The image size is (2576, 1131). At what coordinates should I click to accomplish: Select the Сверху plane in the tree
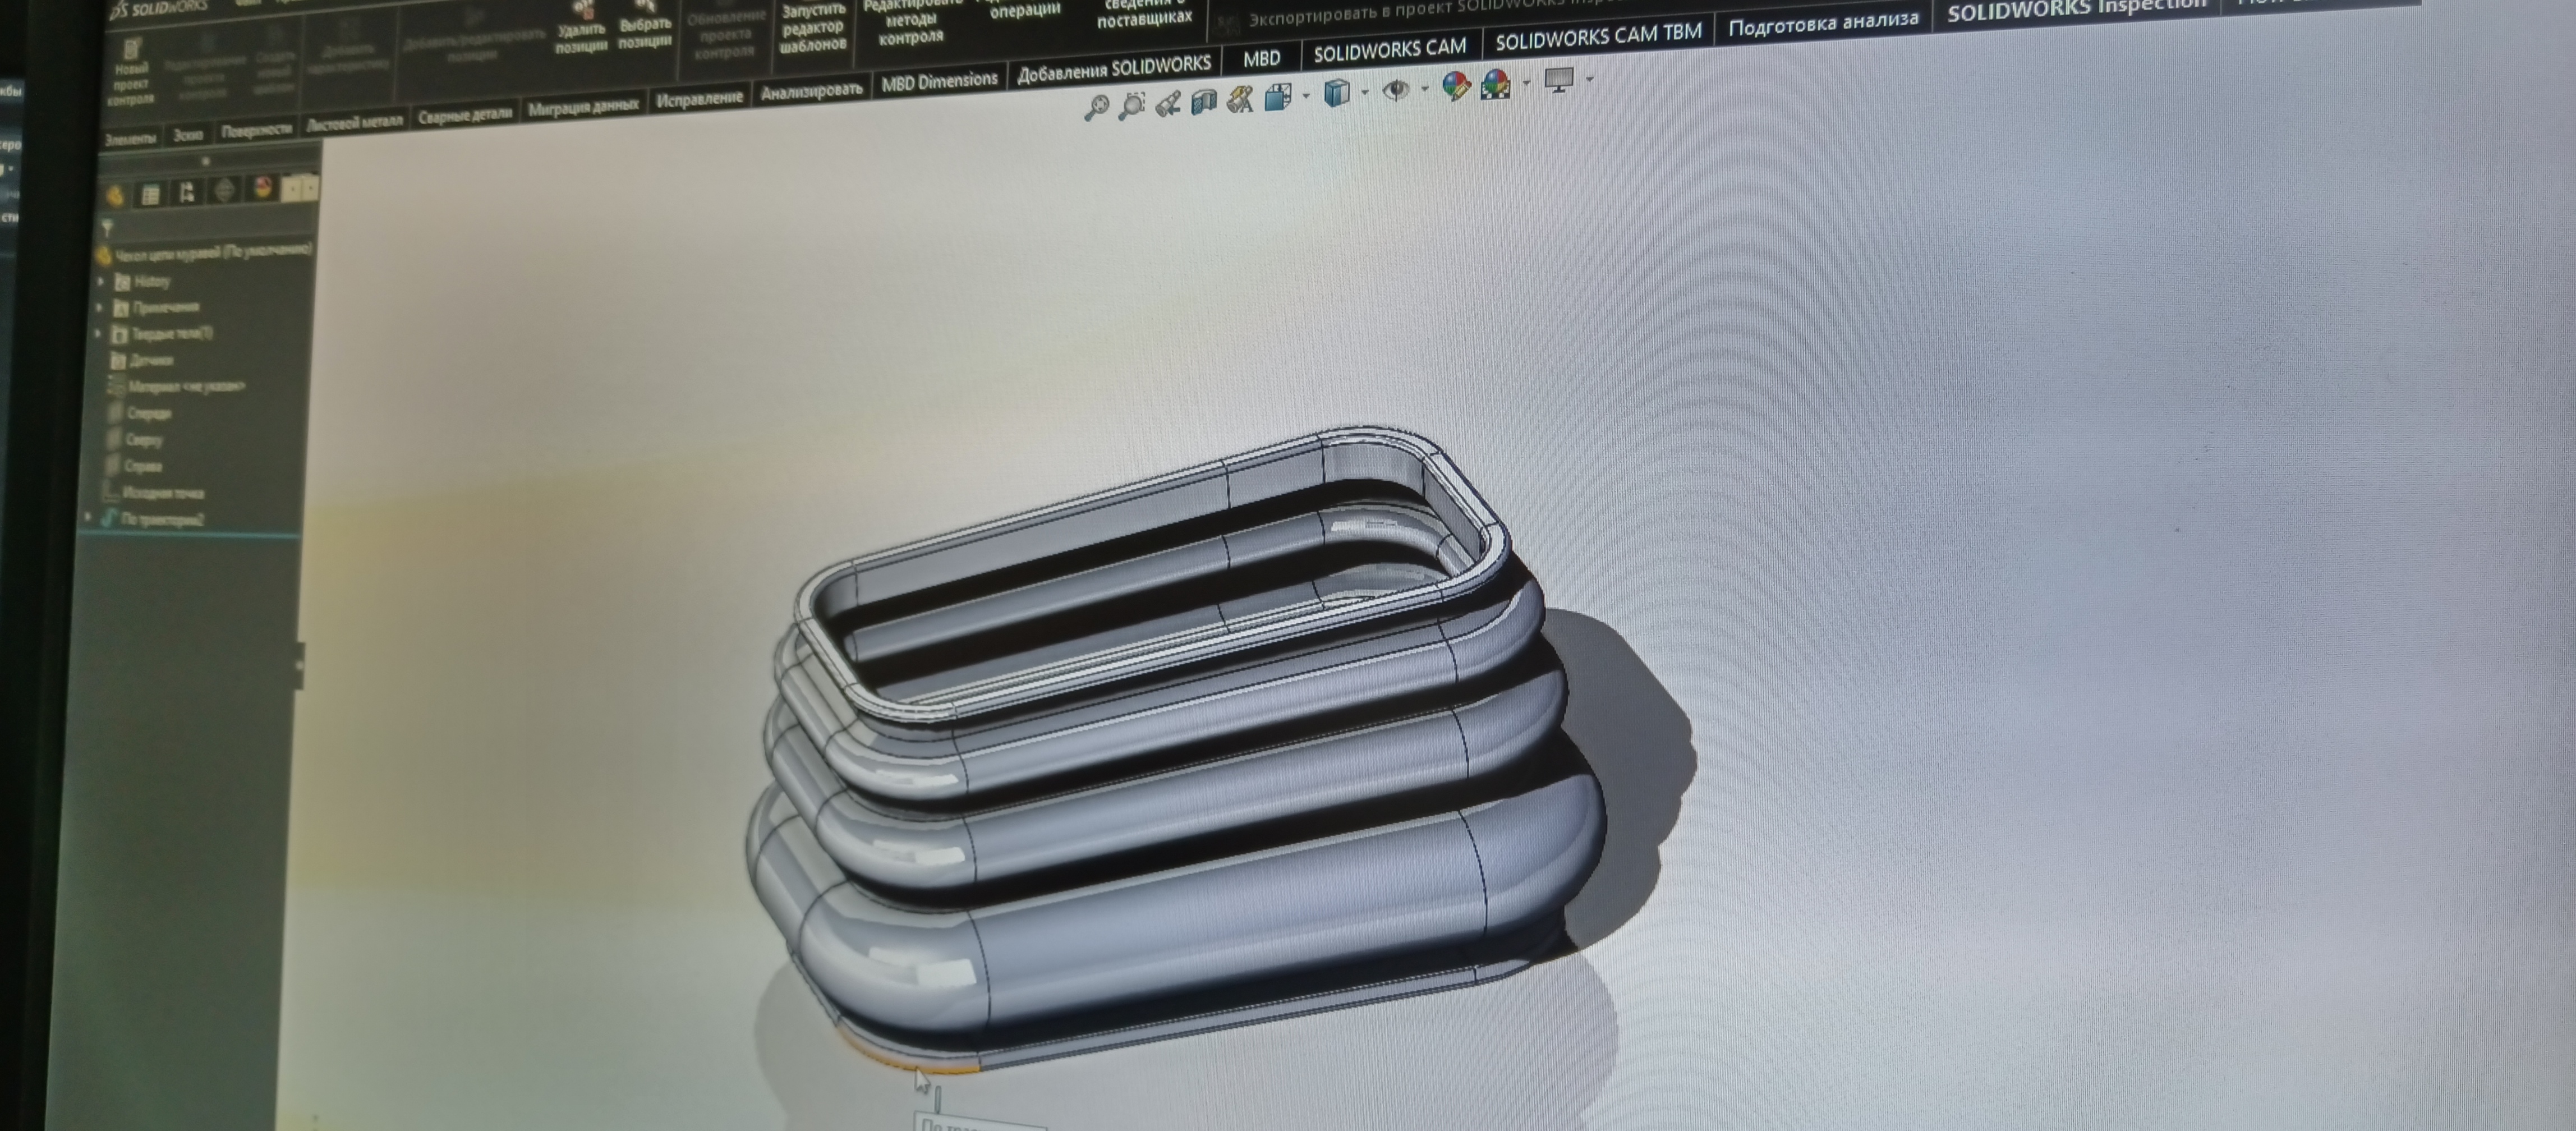click(x=134, y=439)
